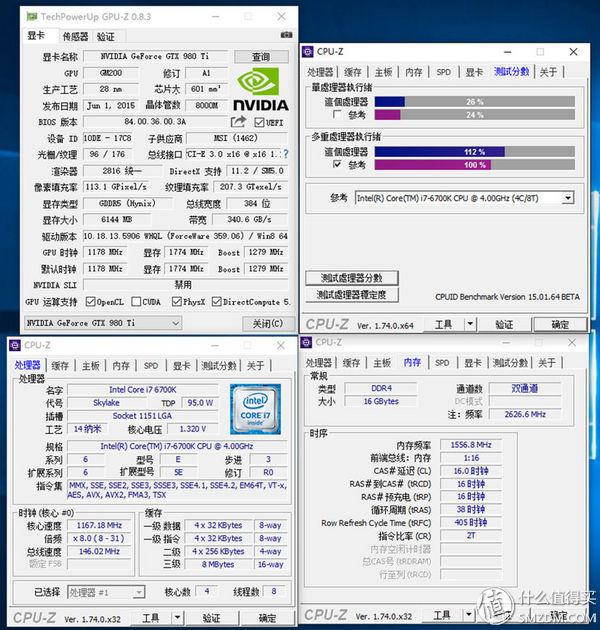Enable the CUDA checkbox
This screenshot has width=600, height=630.
(136, 302)
